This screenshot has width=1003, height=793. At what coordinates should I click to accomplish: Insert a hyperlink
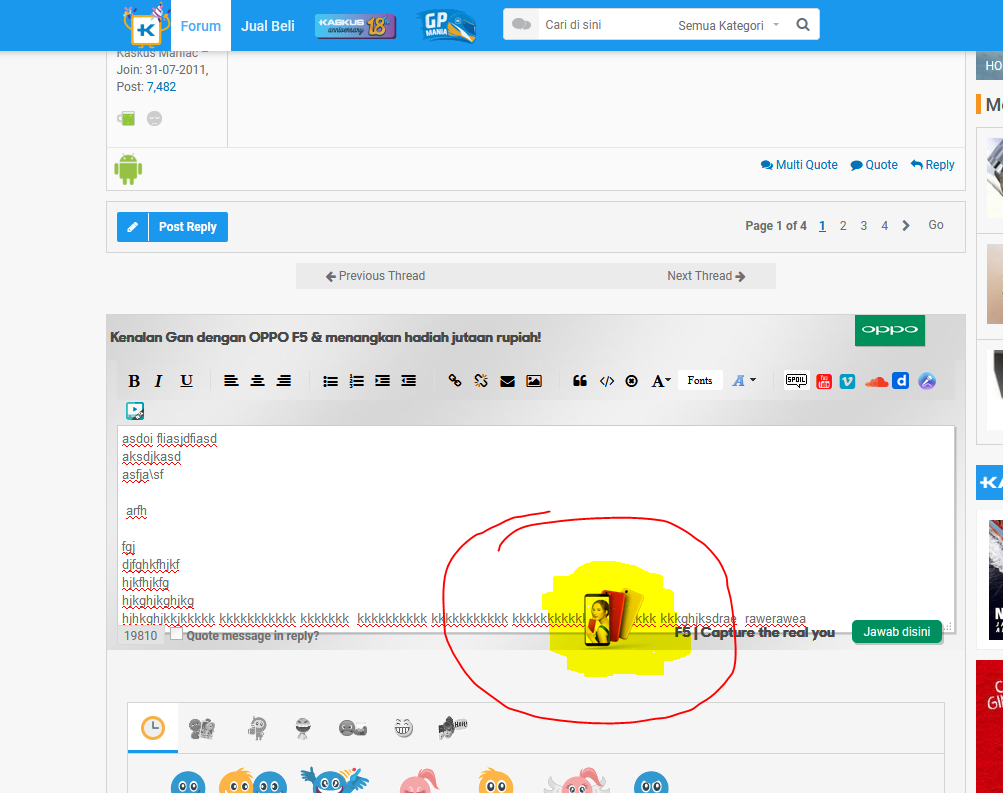pos(455,381)
